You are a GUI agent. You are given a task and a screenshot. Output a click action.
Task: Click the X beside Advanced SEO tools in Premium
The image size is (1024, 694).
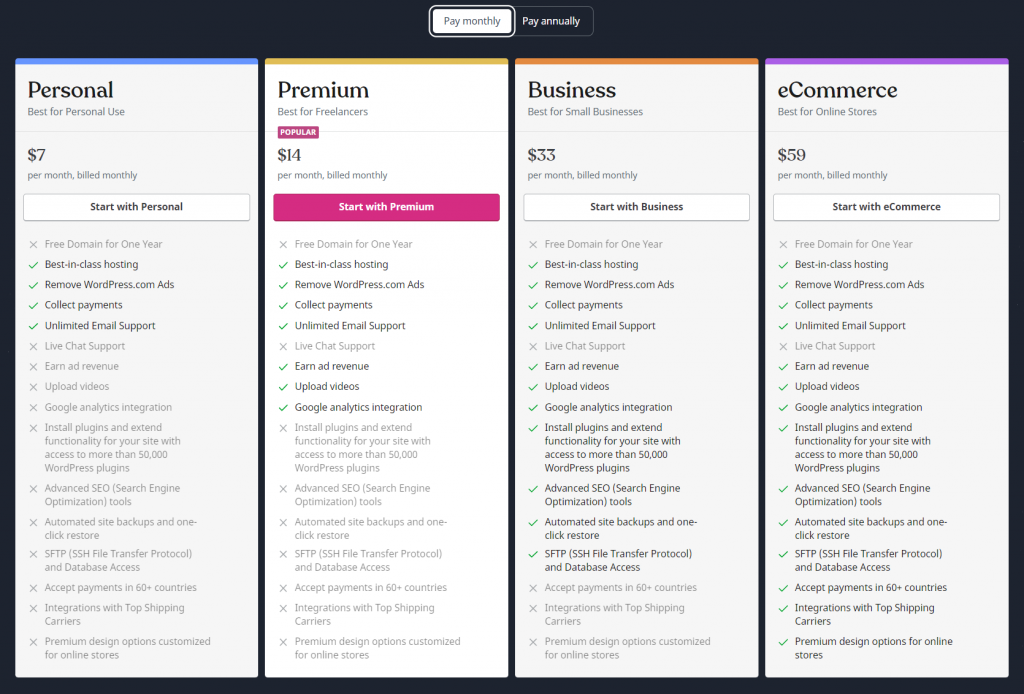coord(282,488)
